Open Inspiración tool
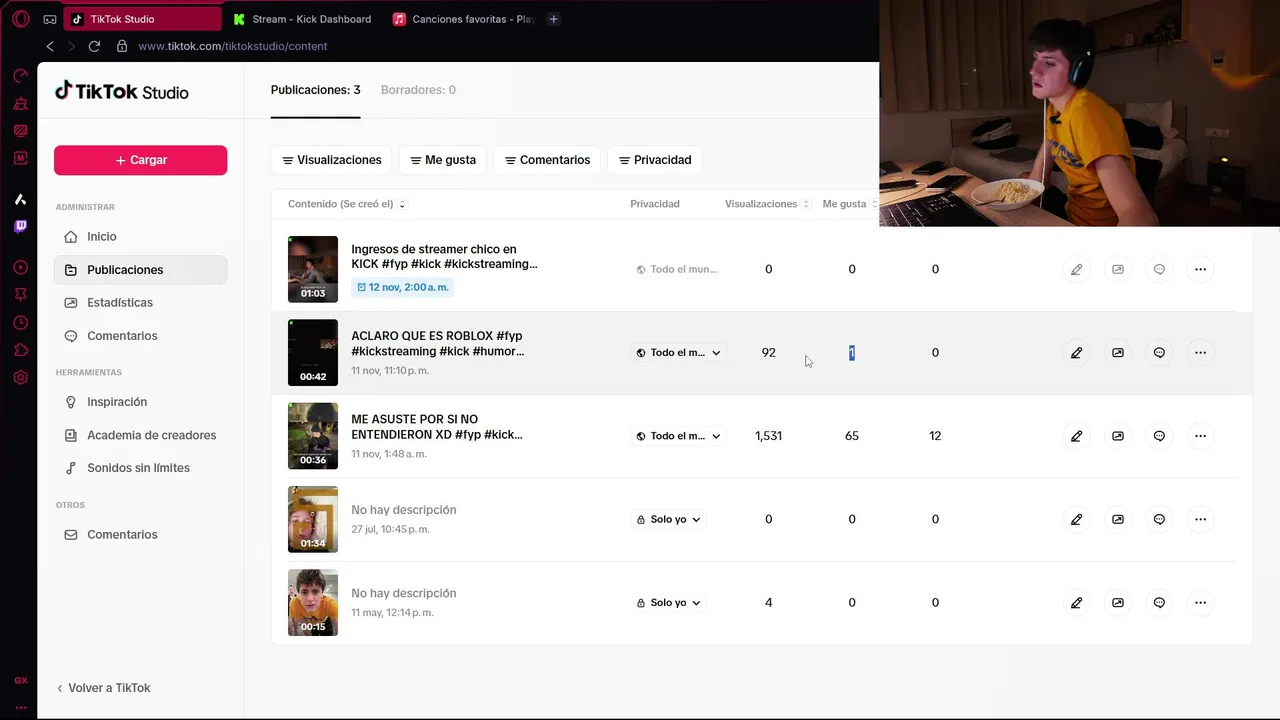Image resolution: width=1280 pixels, height=720 pixels. pyautogui.click(x=140, y=402)
